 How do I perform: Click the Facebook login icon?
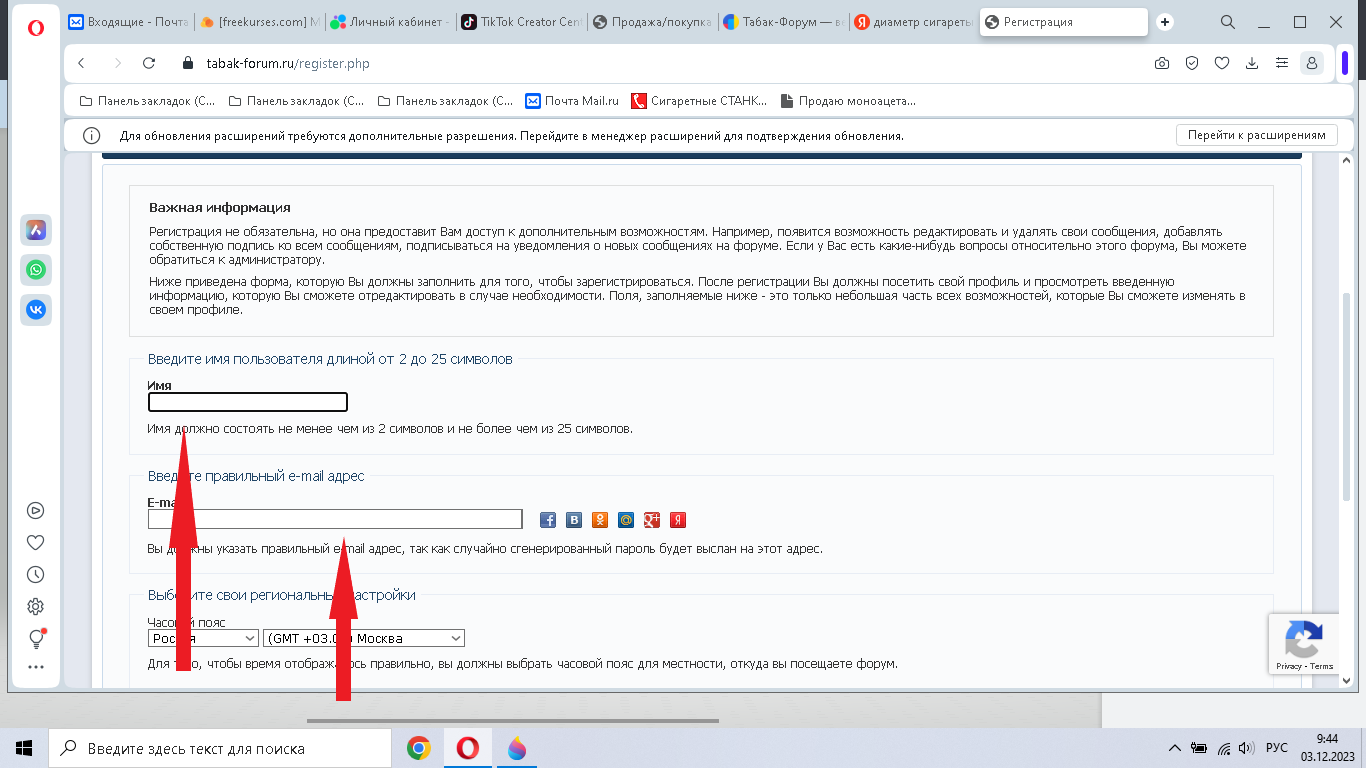pyautogui.click(x=548, y=520)
